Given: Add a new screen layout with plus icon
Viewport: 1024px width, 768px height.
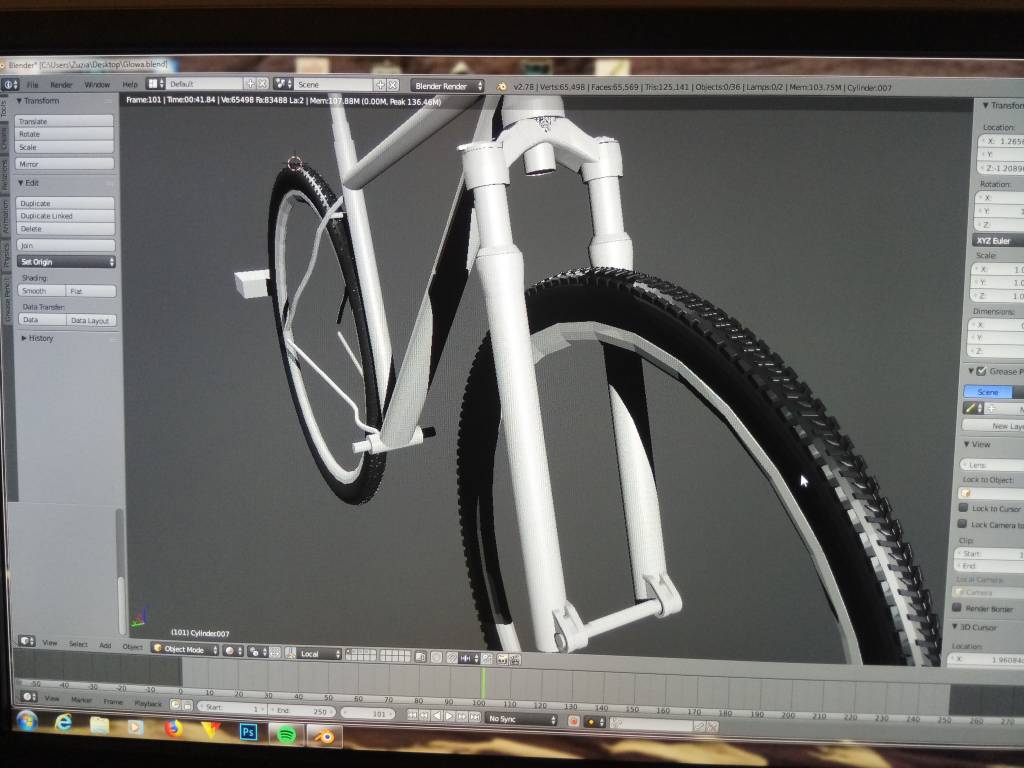Looking at the screenshot, I should 249,84.
